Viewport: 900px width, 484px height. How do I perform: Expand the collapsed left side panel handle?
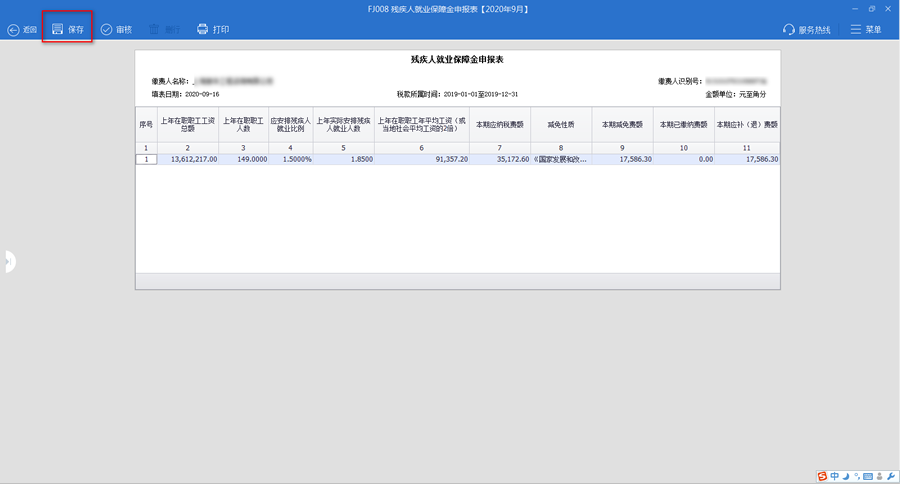[x=7, y=261]
